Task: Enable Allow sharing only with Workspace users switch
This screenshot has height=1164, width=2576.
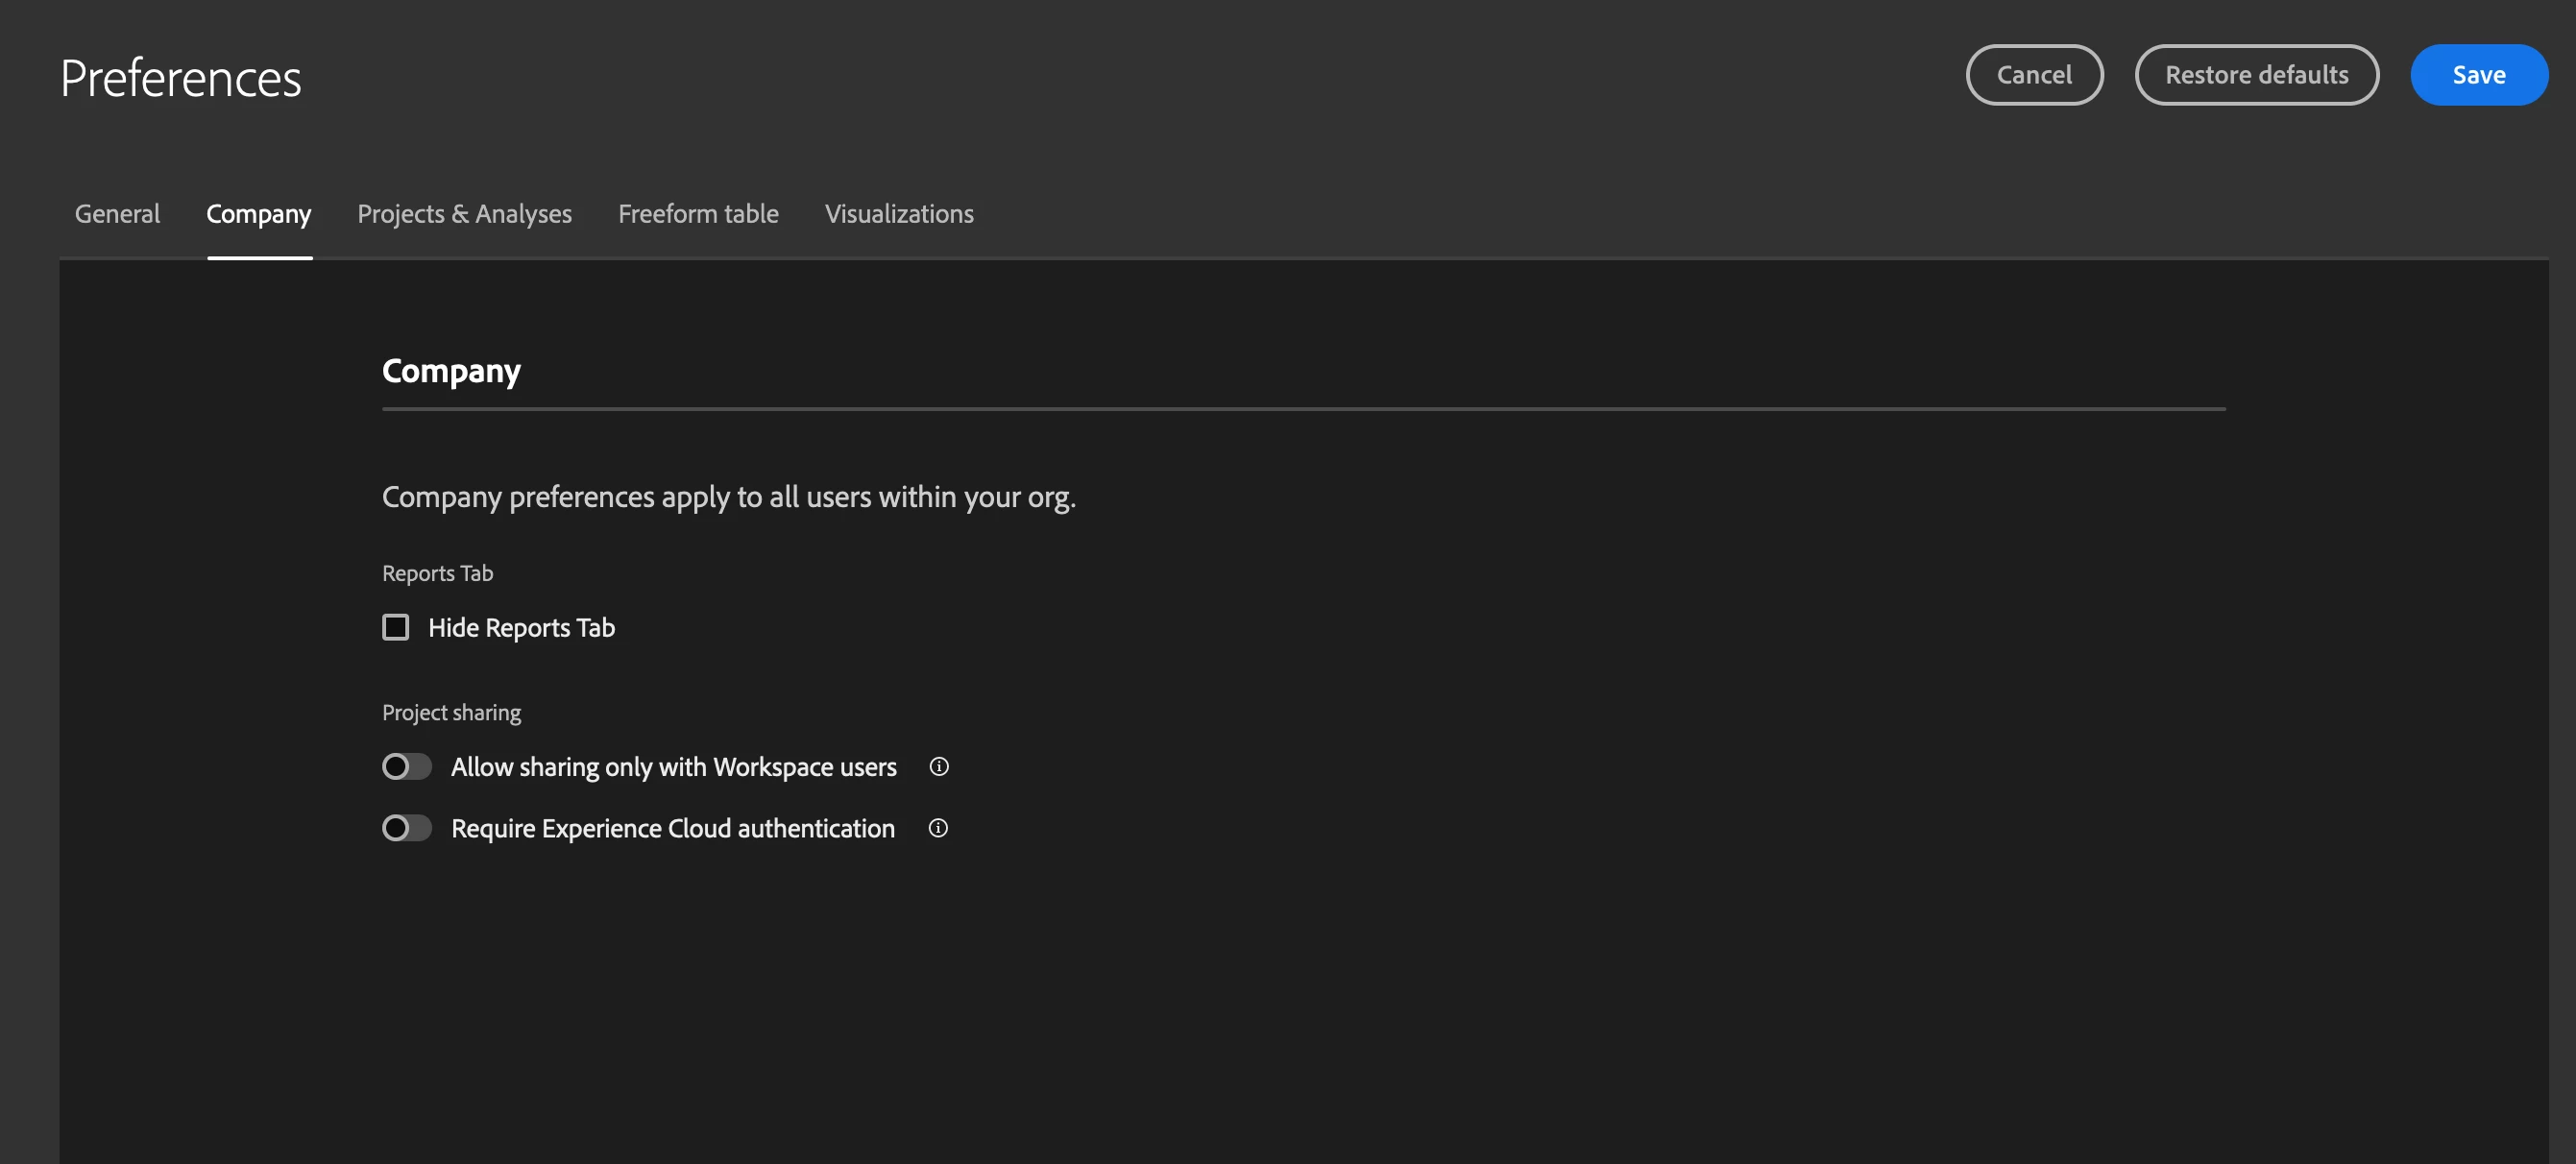Action: [406, 767]
